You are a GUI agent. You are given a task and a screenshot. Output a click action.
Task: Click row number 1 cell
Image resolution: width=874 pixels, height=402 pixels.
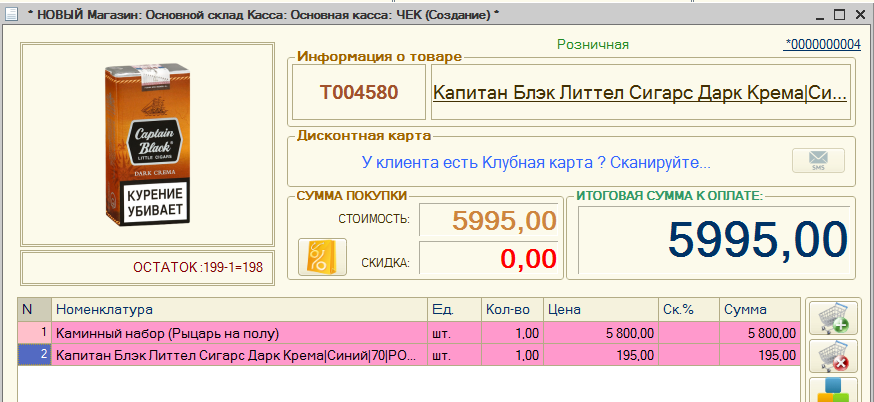coord(35,333)
